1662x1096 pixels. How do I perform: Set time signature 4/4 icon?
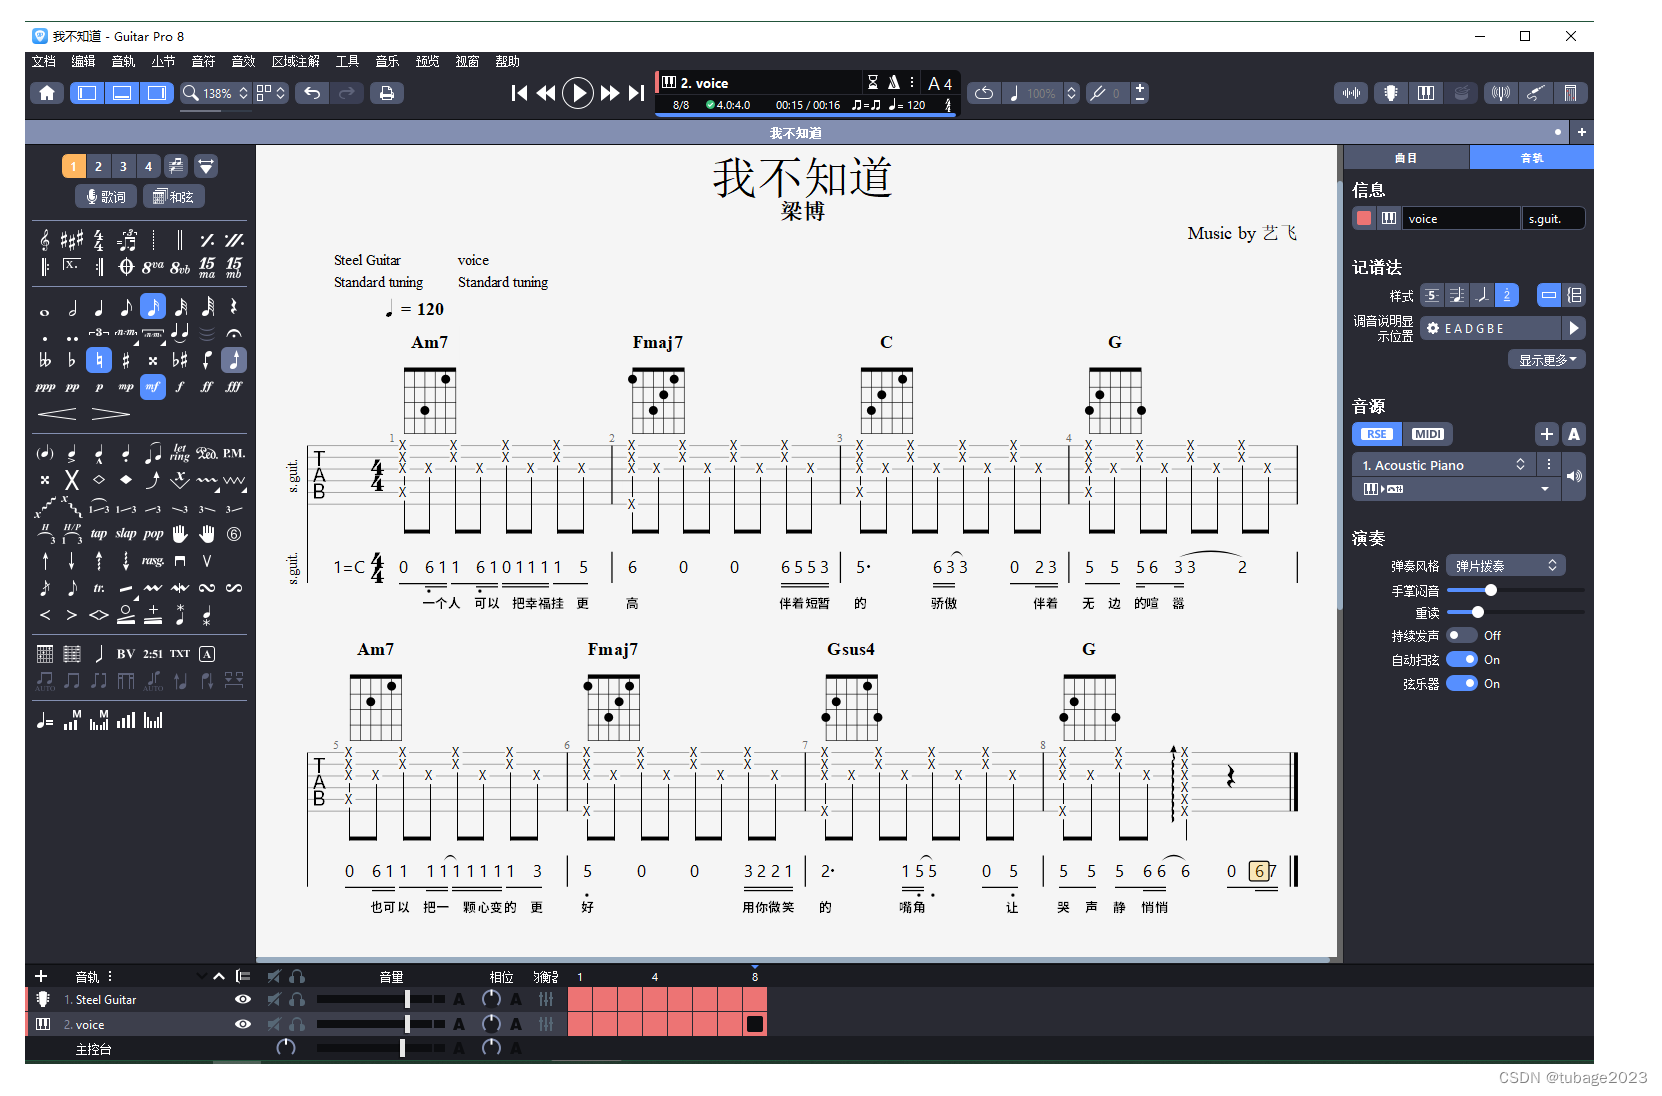(x=99, y=240)
